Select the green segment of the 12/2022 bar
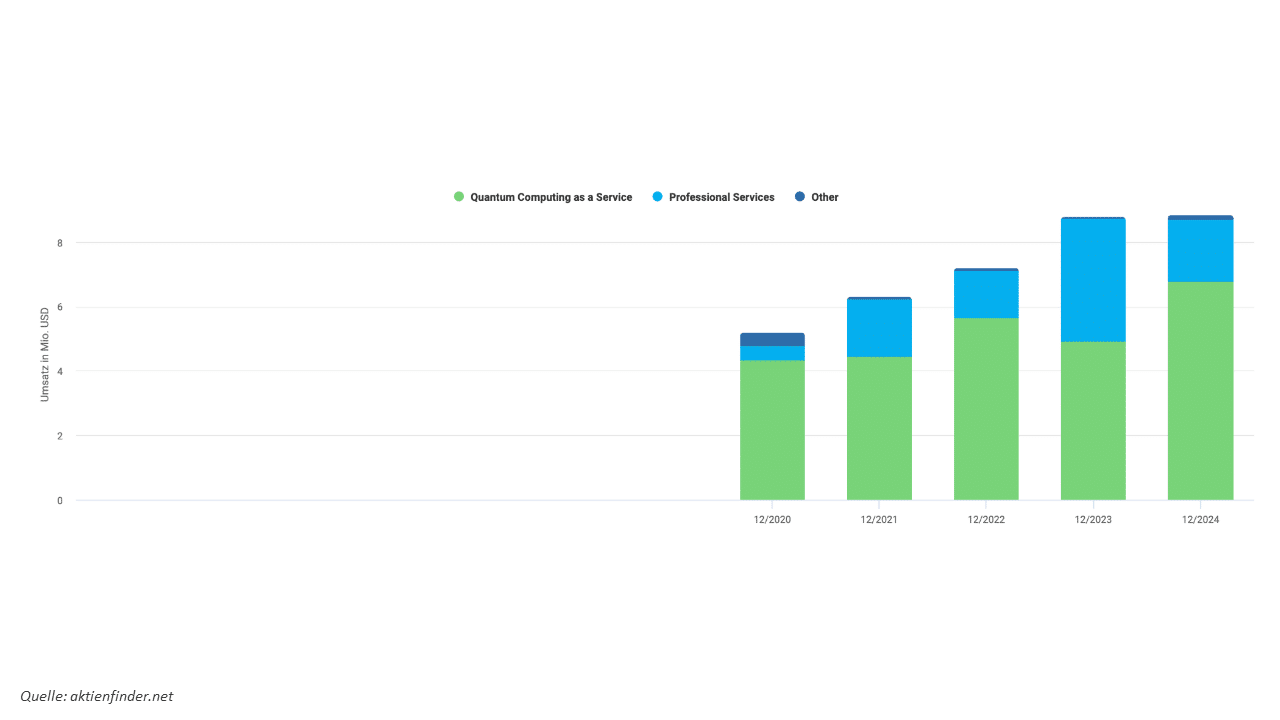1280x720 pixels. coord(986,409)
